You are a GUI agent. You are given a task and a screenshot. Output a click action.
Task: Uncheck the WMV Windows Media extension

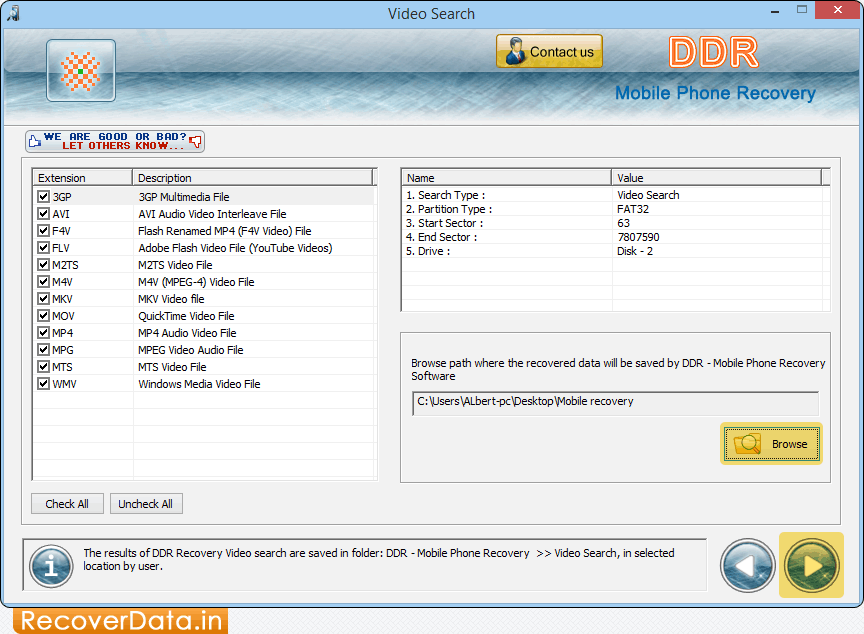(x=42, y=383)
